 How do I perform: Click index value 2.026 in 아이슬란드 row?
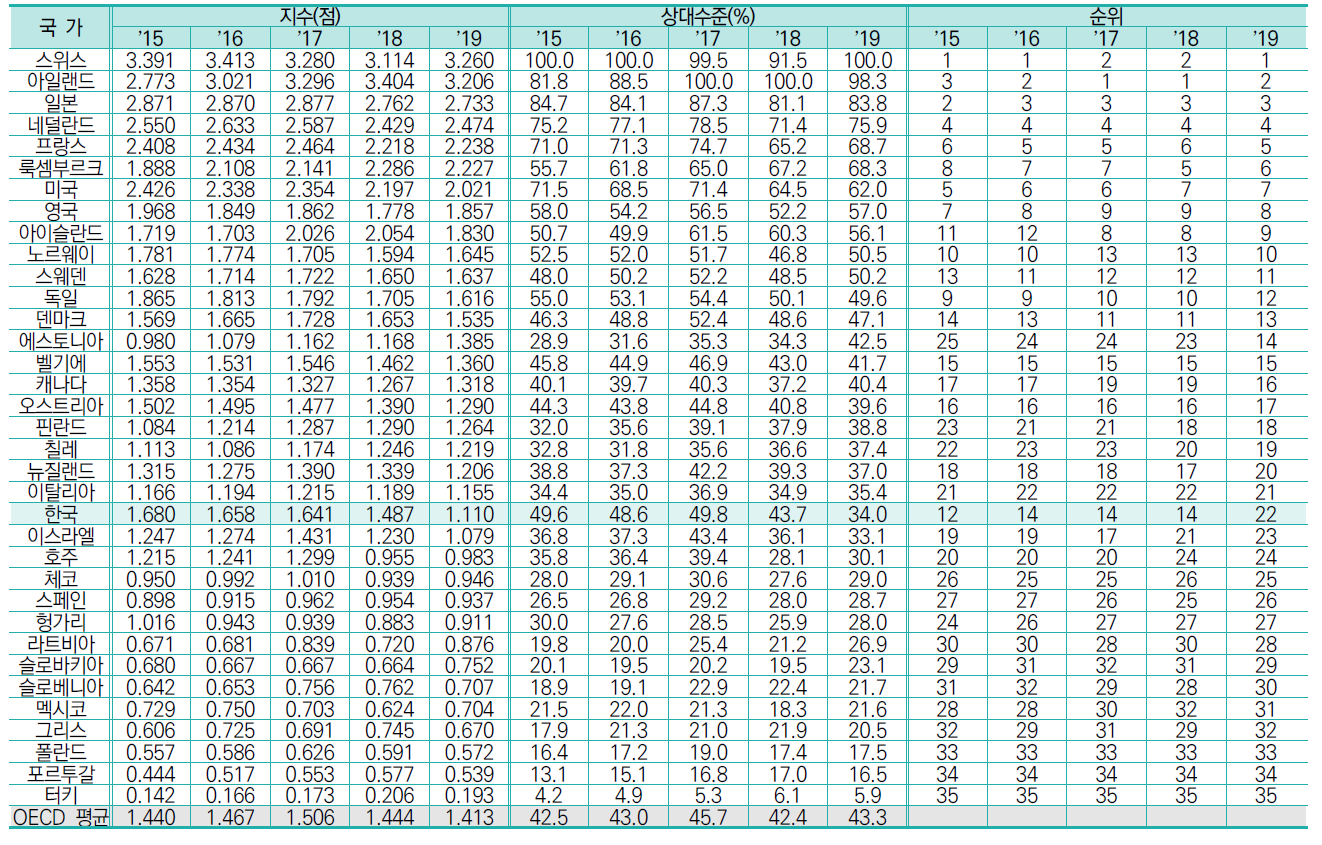click(311, 233)
